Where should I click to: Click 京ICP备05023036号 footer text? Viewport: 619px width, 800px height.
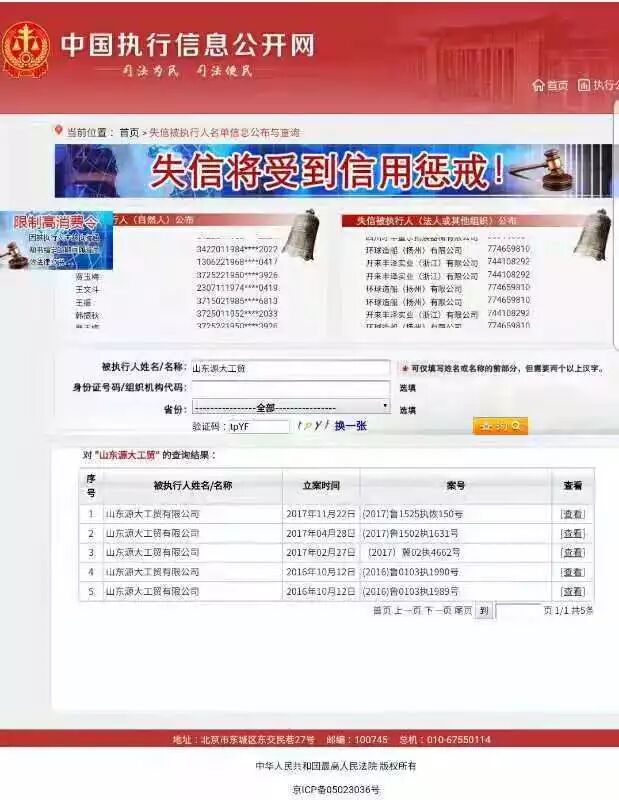pos(336,790)
